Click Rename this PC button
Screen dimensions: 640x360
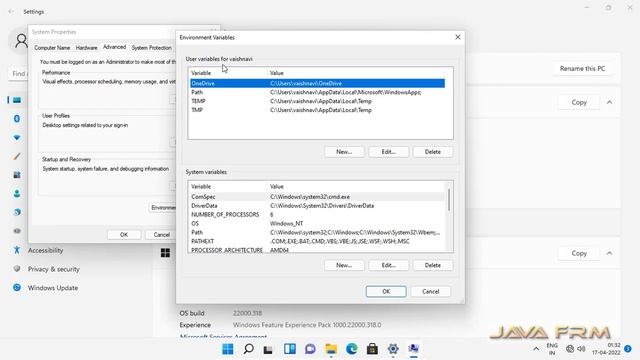point(582,69)
